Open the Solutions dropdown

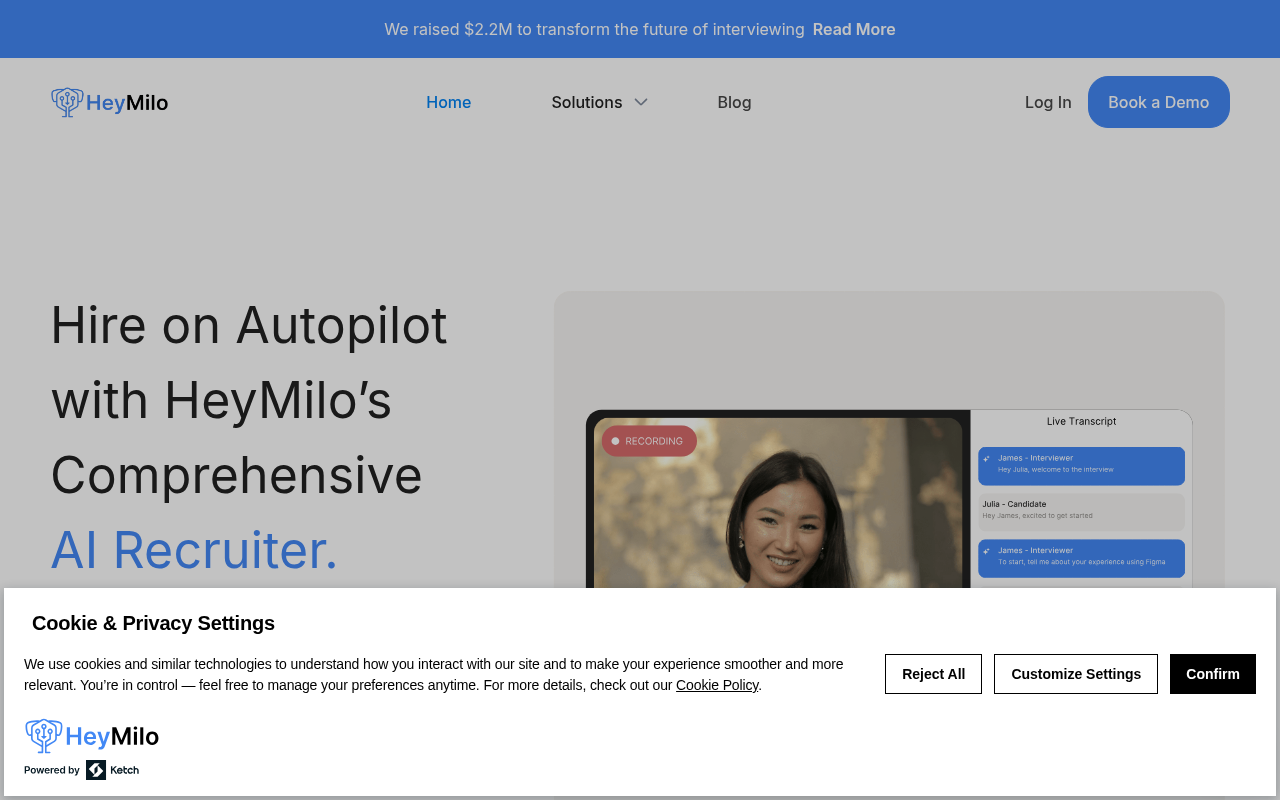[586, 102]
